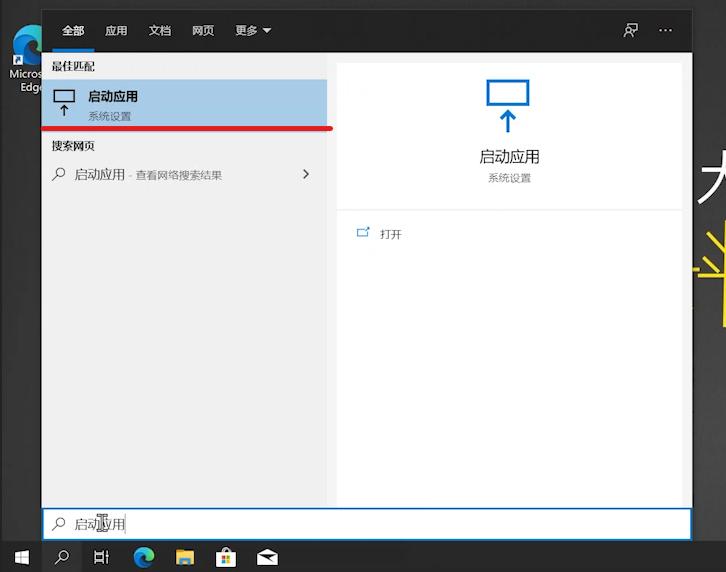The image size is (726, 572).
Task: Open Microsoft Store from the taskbar
Action: (226, 557)
